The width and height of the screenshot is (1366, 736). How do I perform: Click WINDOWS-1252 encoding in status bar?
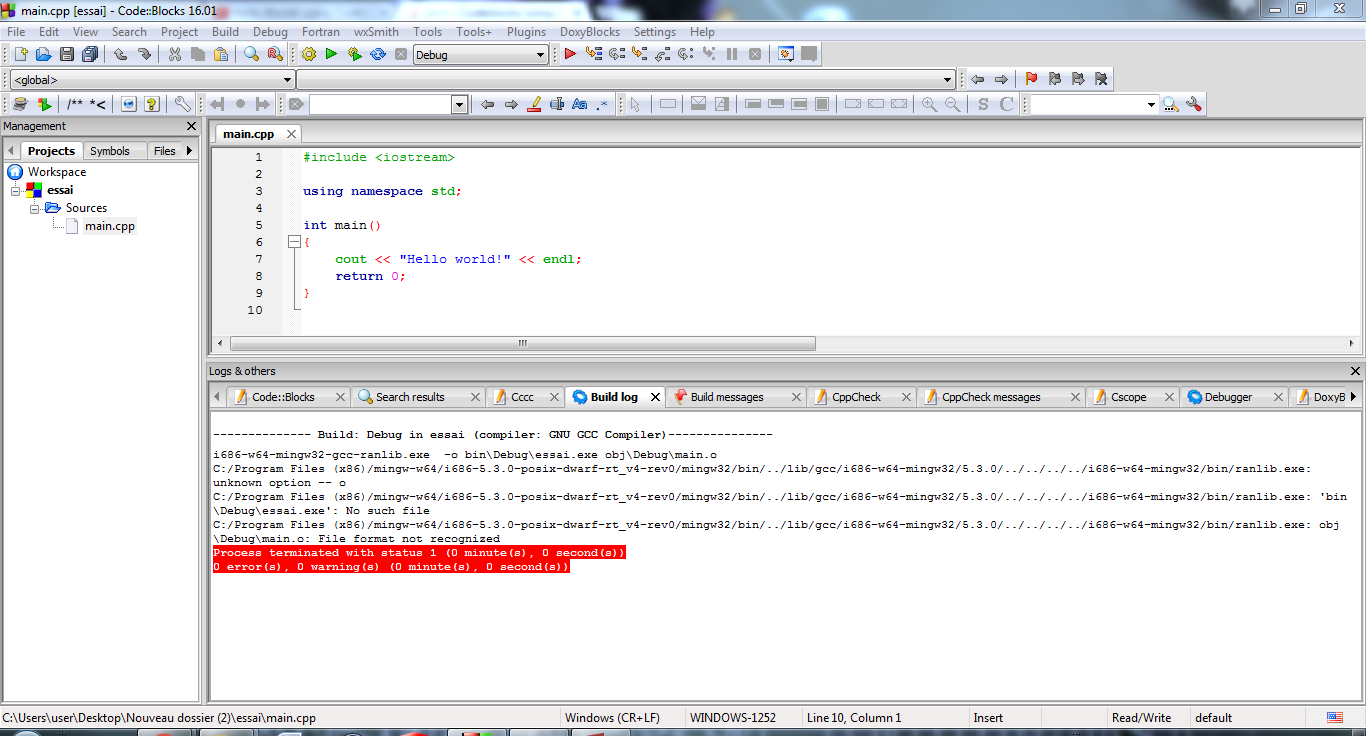point(732,718)
